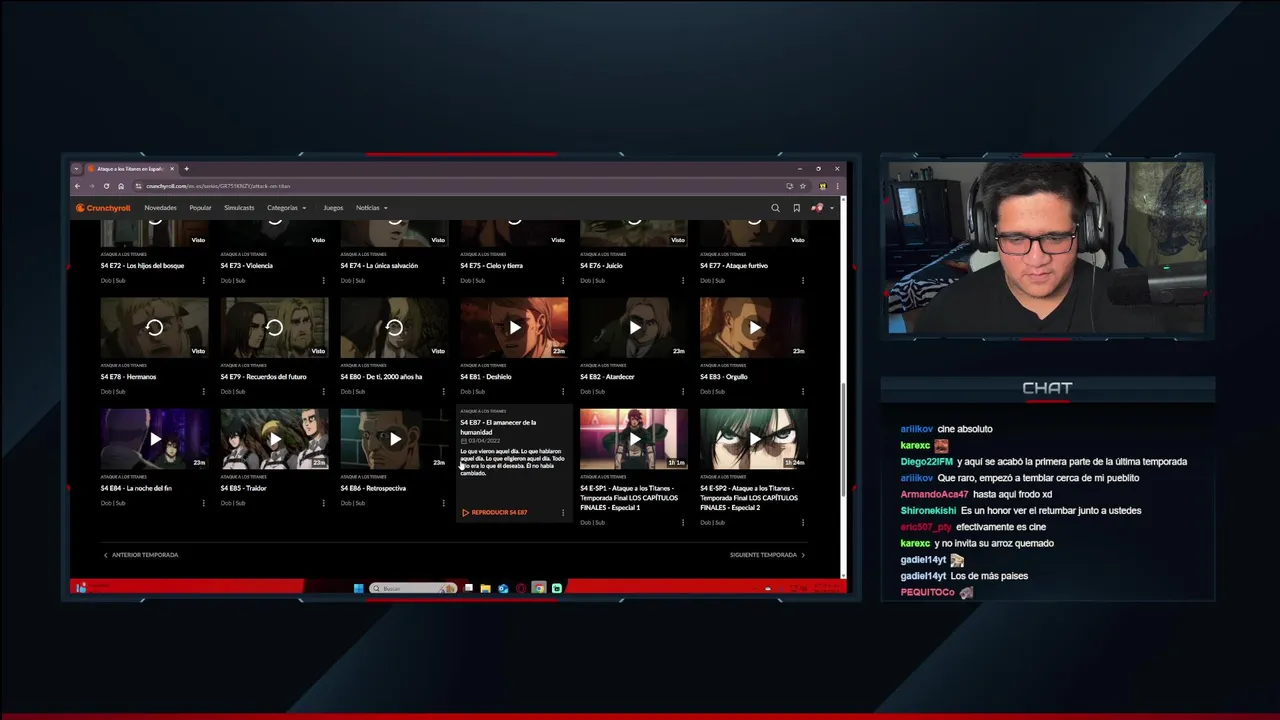Open the Popular menu item
This screenshot has height=720, width=1280.
[200, 208]
